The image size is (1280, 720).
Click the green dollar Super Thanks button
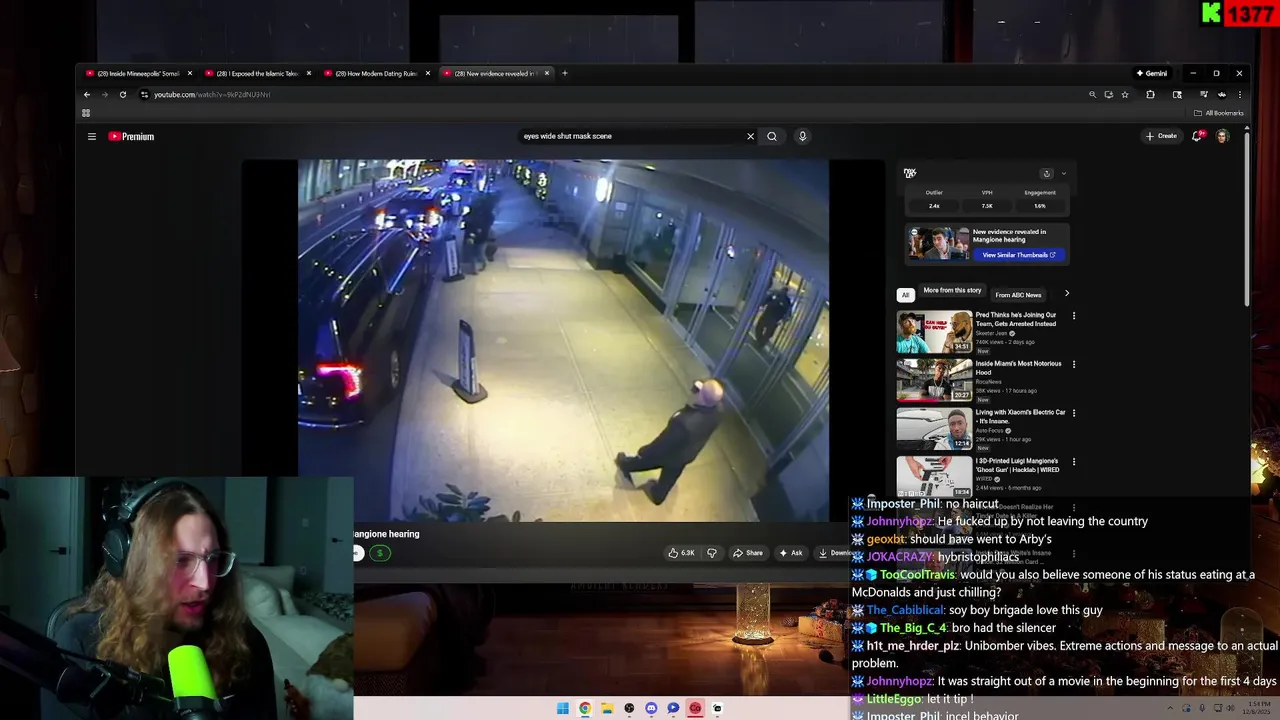point(380,553)
